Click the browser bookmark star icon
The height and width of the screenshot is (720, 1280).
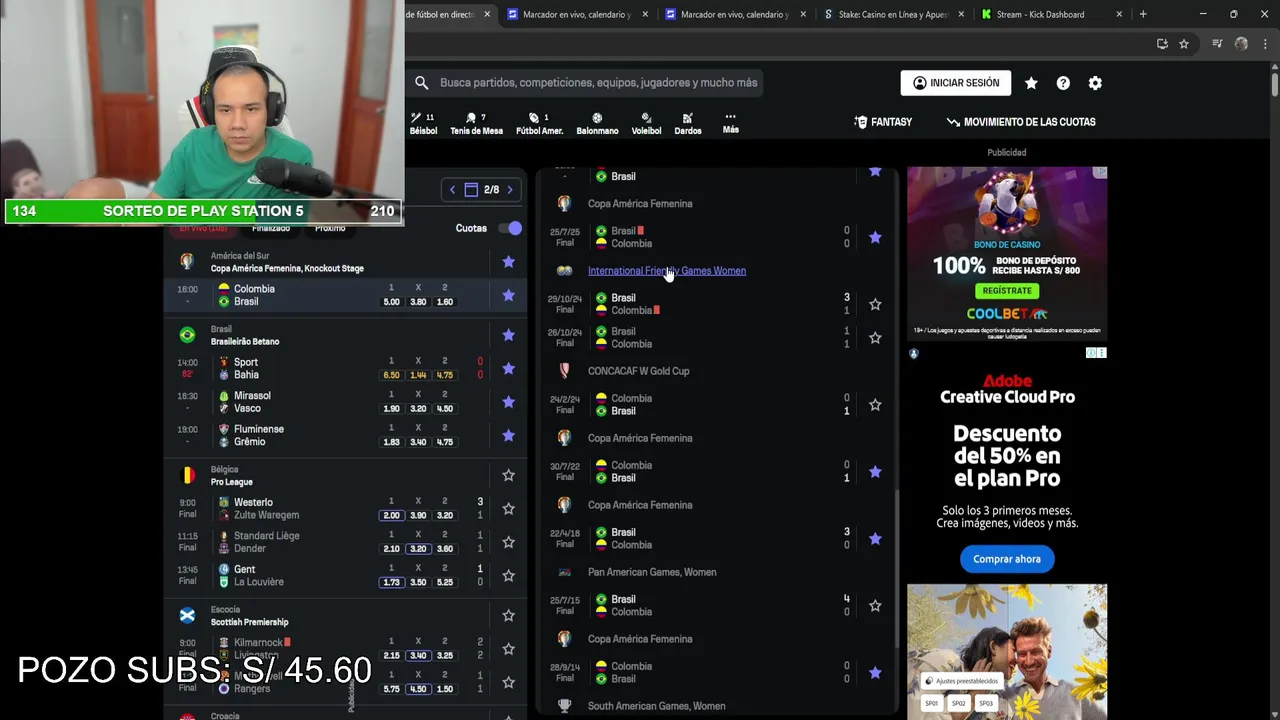click(x=1184, y=44)
